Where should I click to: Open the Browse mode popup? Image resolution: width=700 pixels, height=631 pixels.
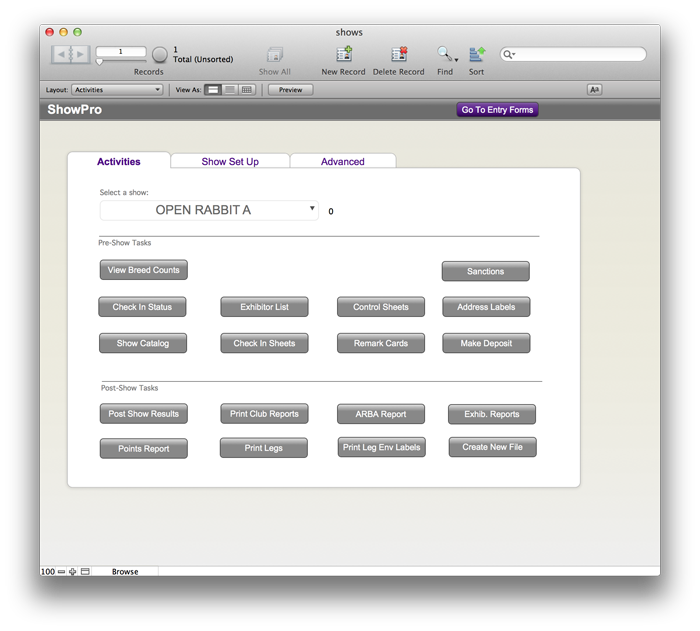pos(125,572)
